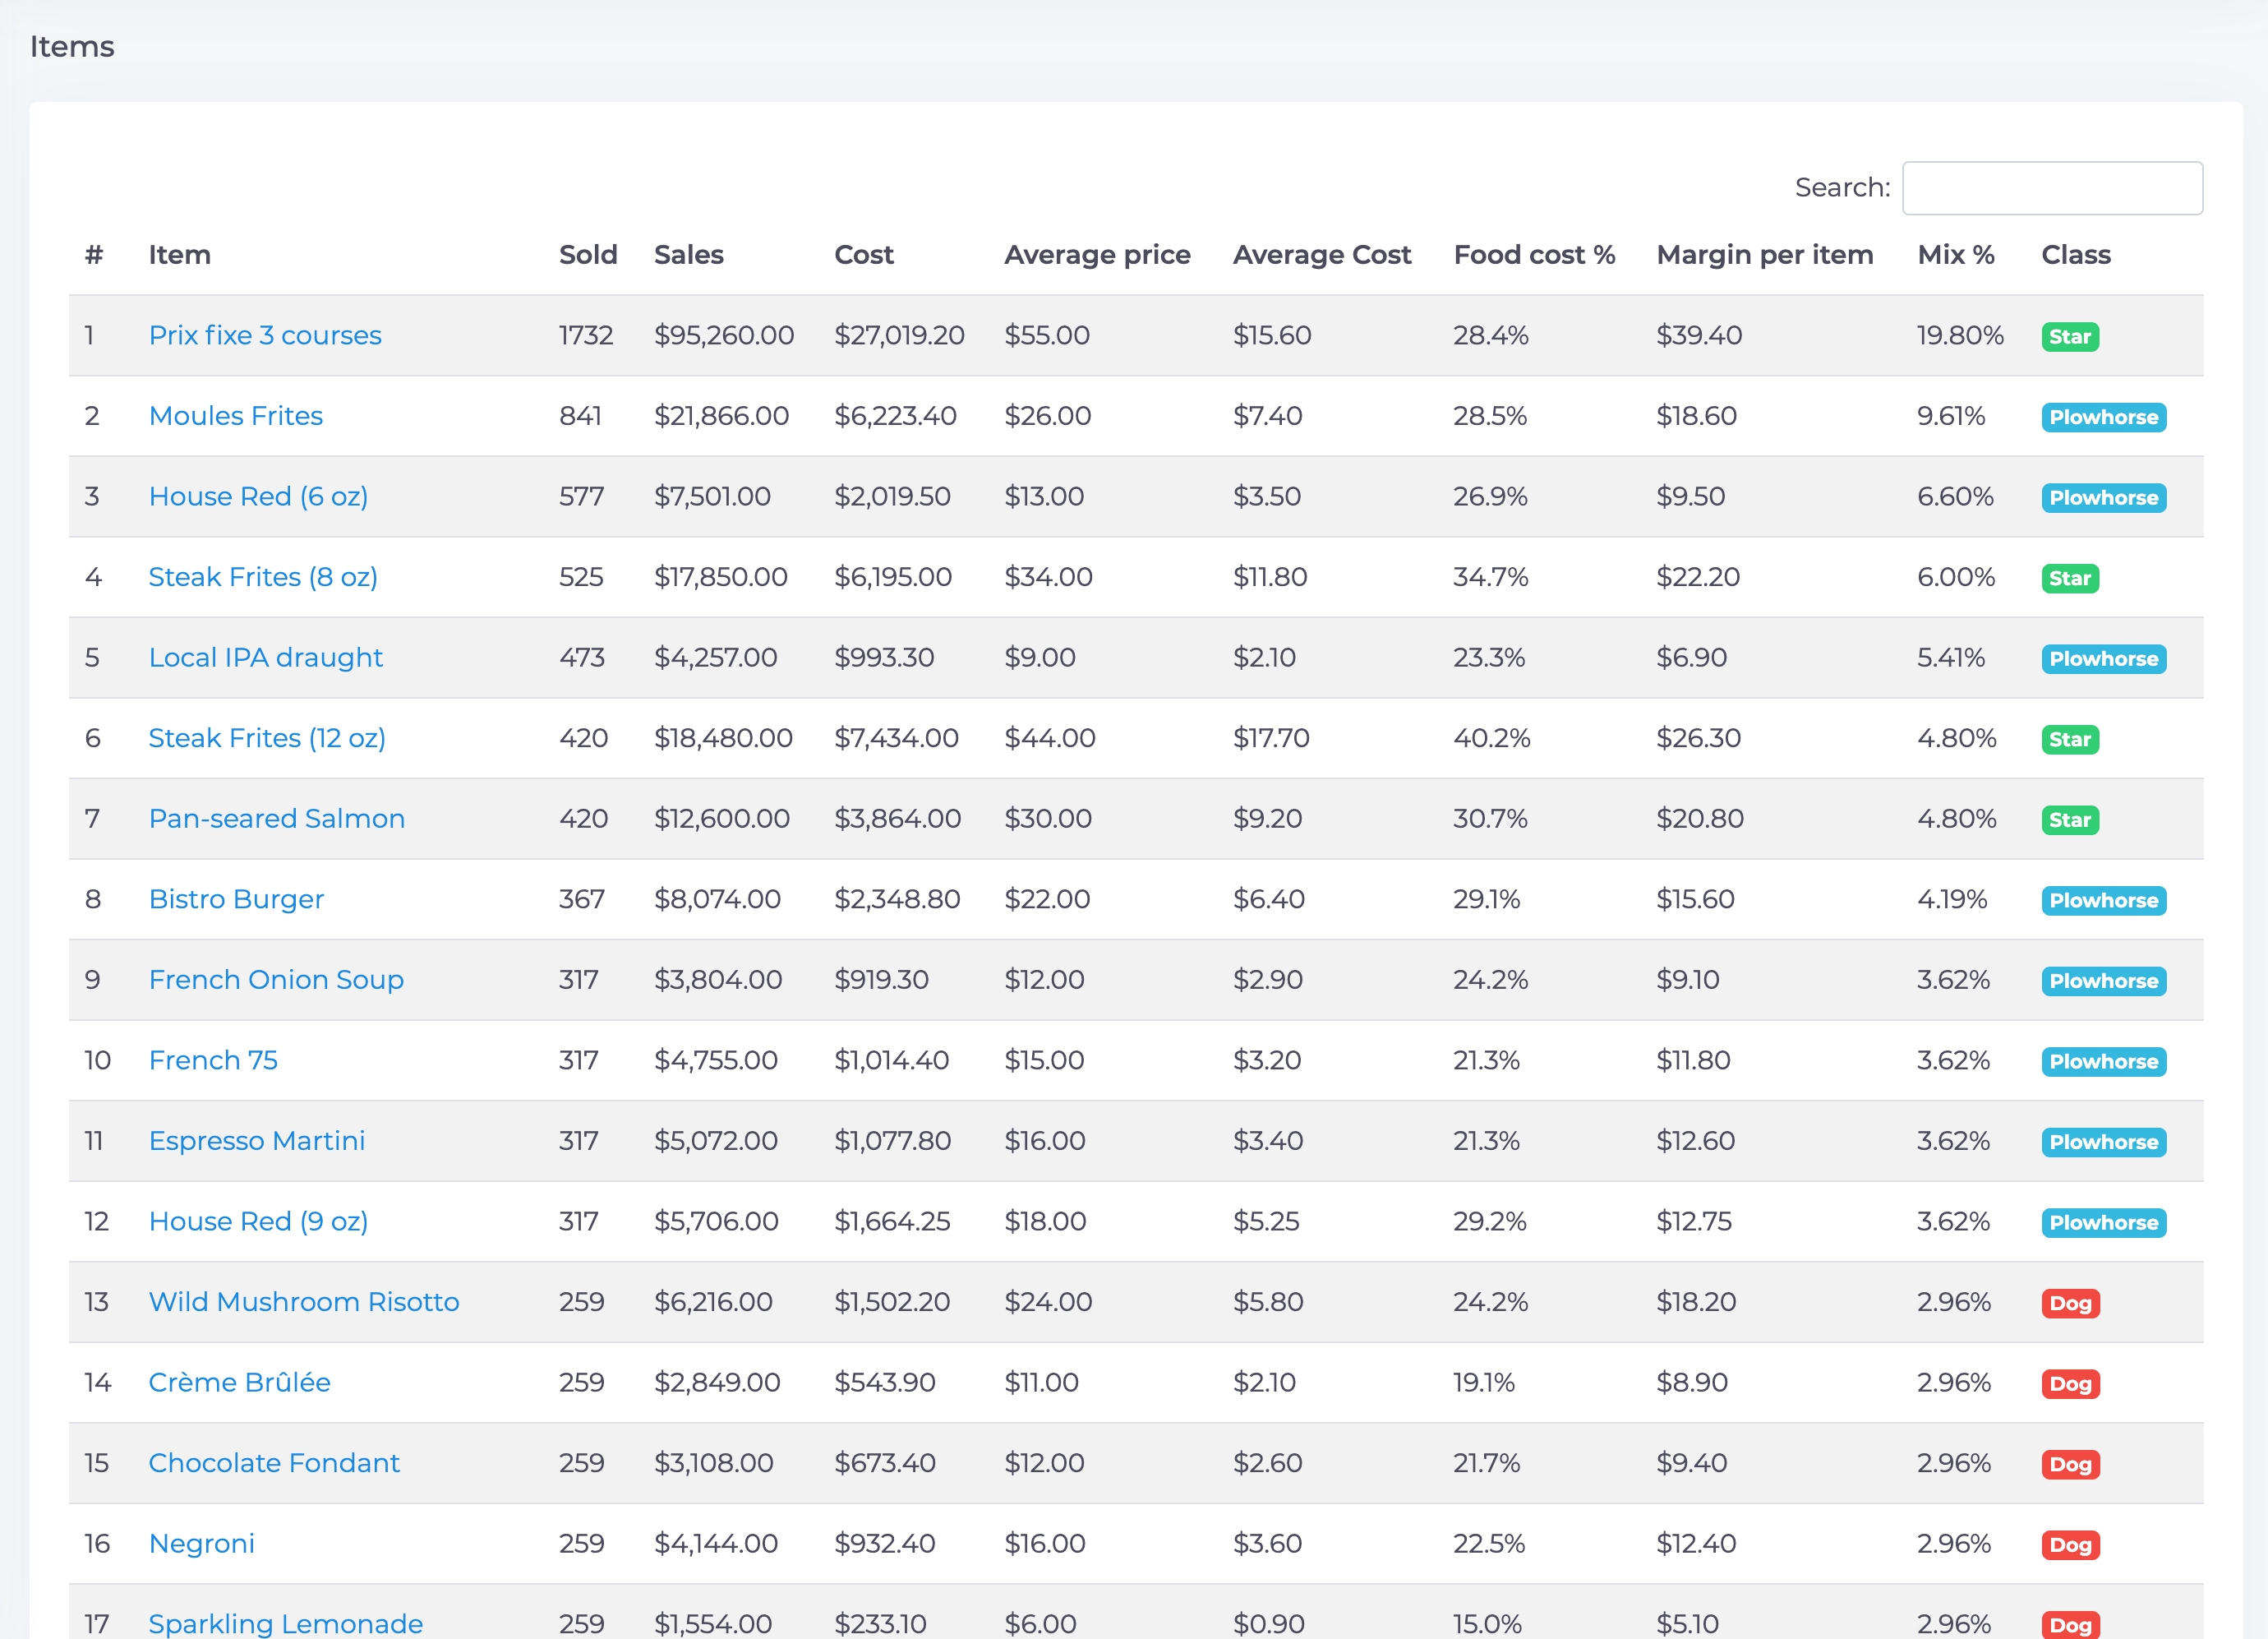Sort by the Mix % header
Screen dimensions: 2268x1639
(1956, 255)
